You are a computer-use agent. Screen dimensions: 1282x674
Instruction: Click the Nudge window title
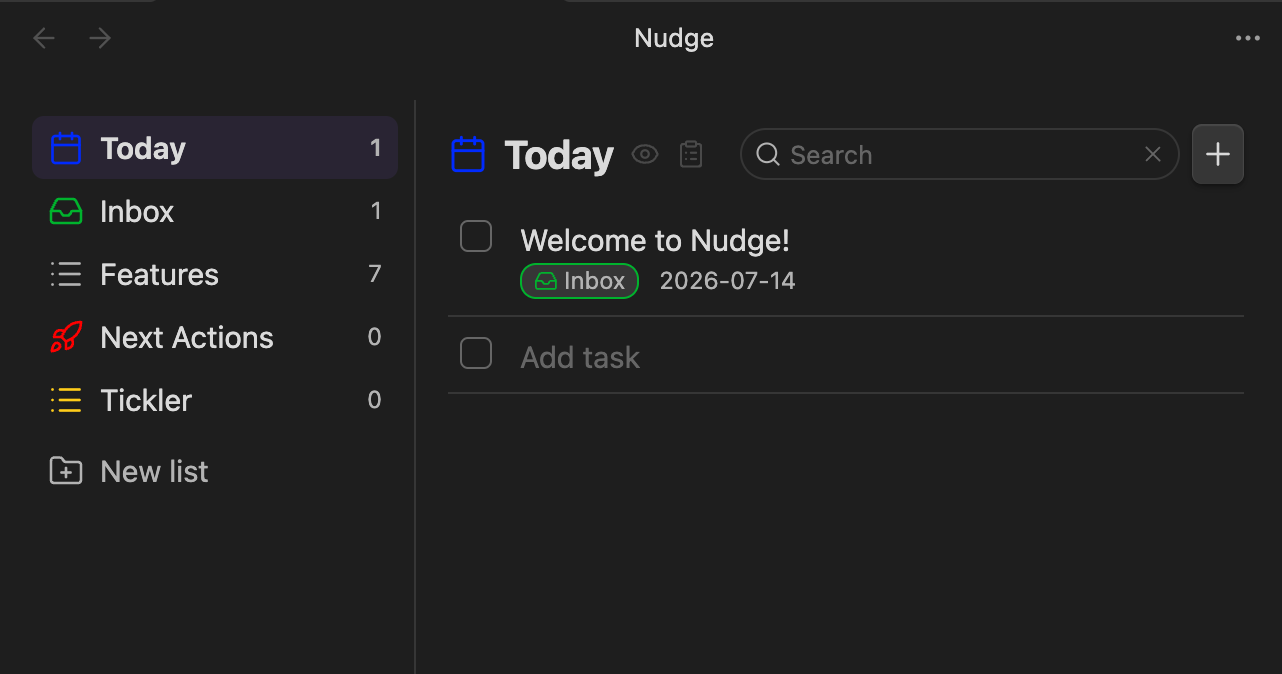674,39
